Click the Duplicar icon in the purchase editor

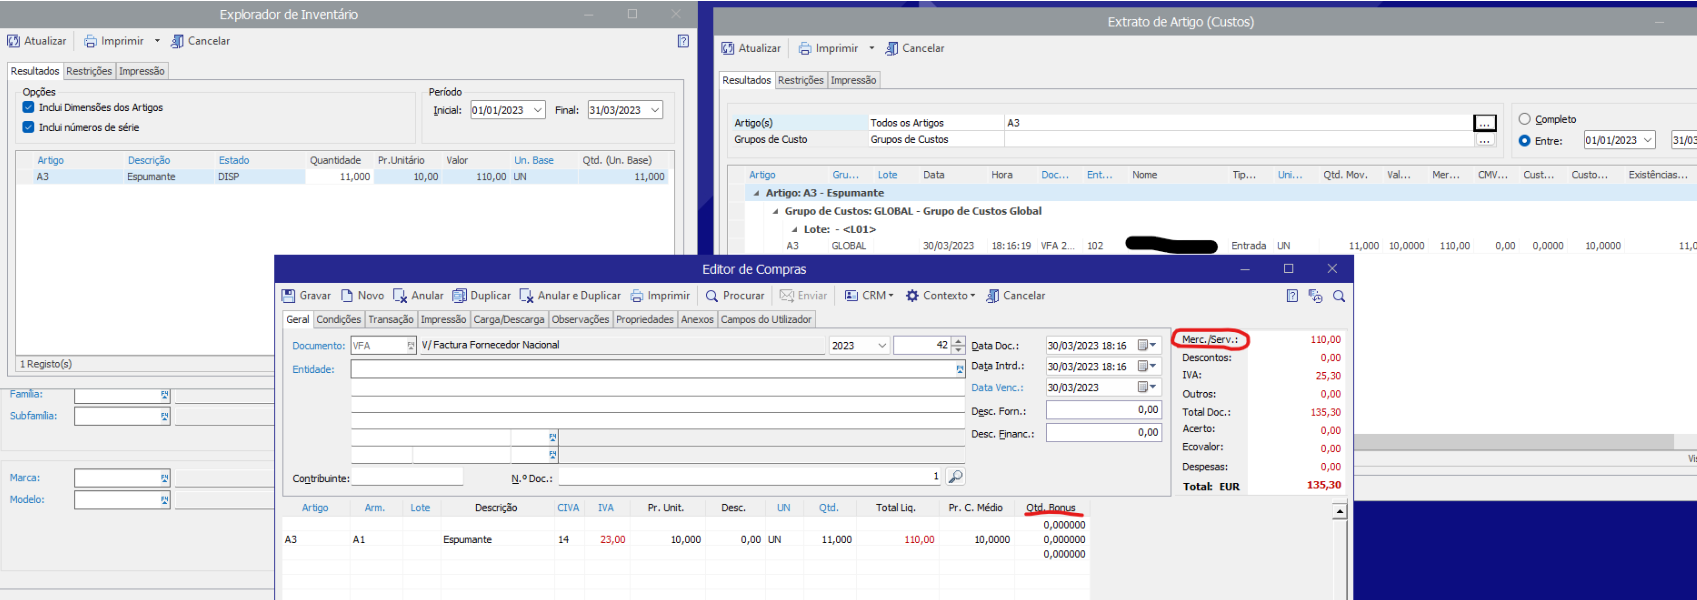460,296
